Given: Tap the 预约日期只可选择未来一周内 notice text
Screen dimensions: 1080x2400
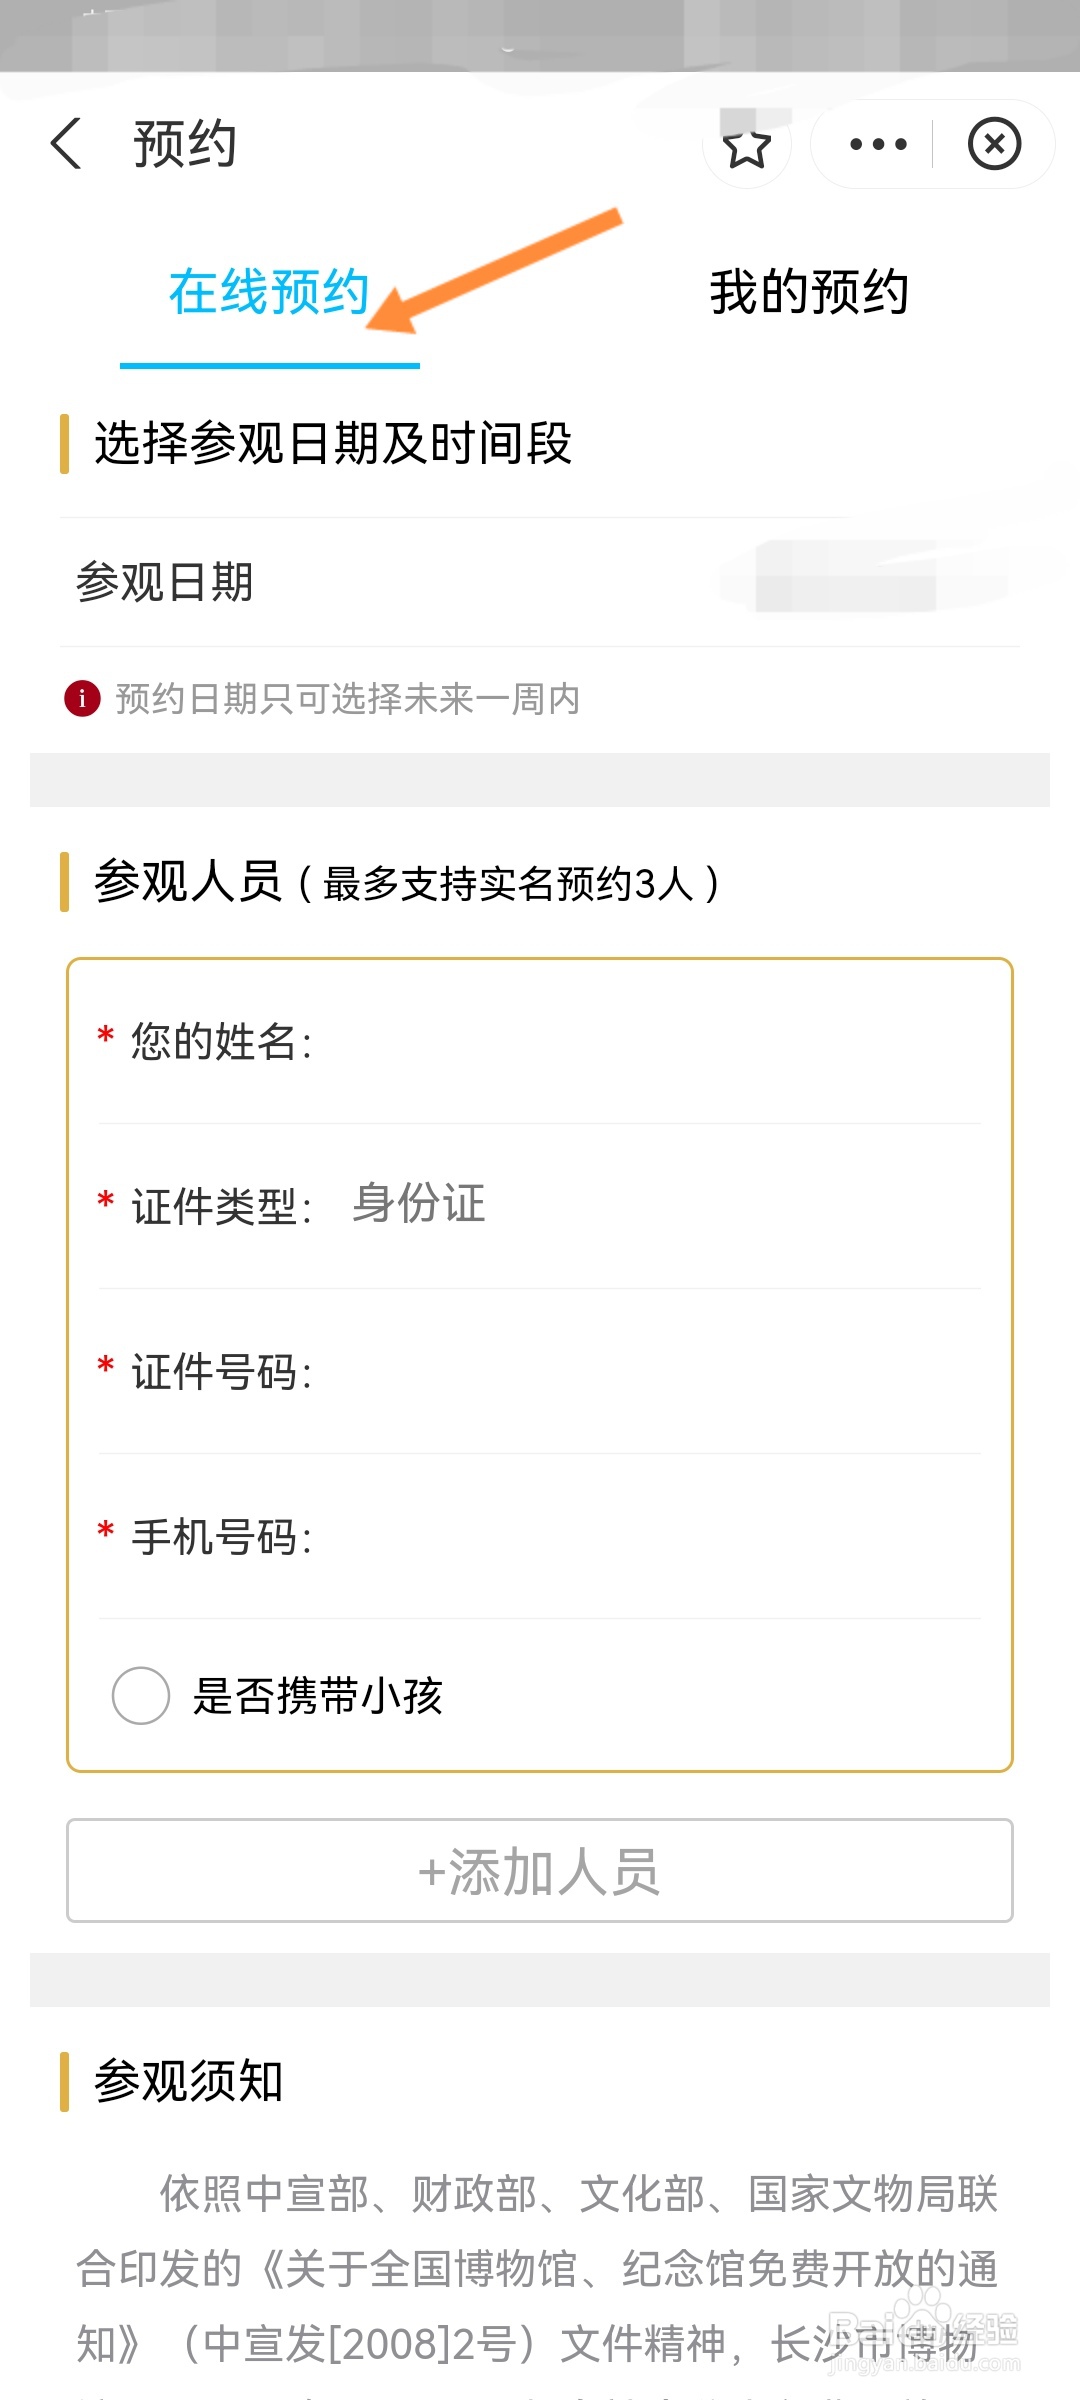Looking at the screenshot, I should click(348, 699).
